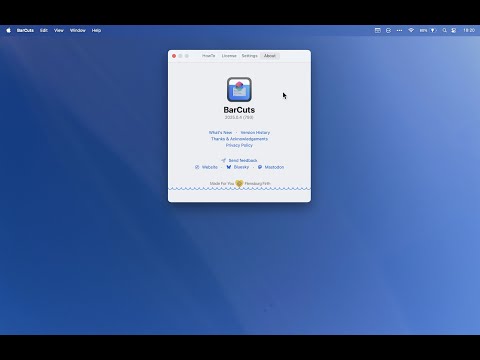Open the Privacy Policy link
Image resolution: width=480 pixels, height=360 pixels.
click(x=239, y=145)
